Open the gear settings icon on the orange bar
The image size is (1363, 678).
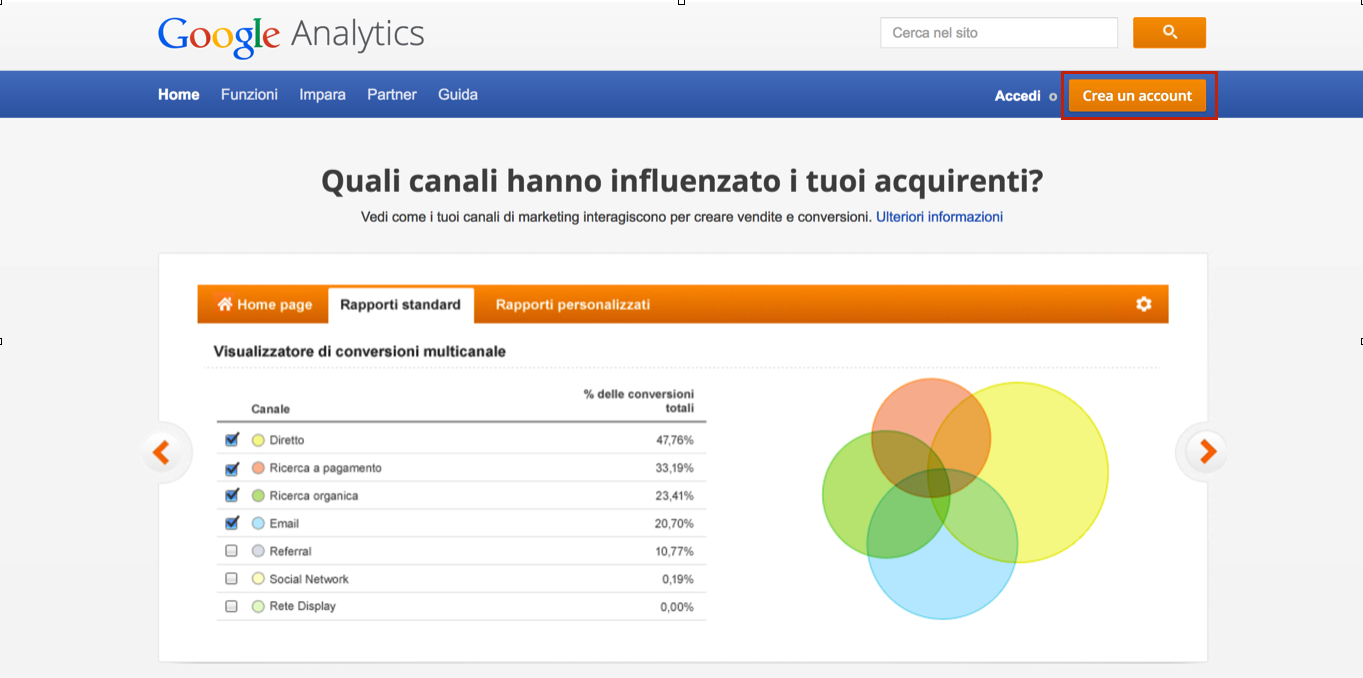point(1143,304)
